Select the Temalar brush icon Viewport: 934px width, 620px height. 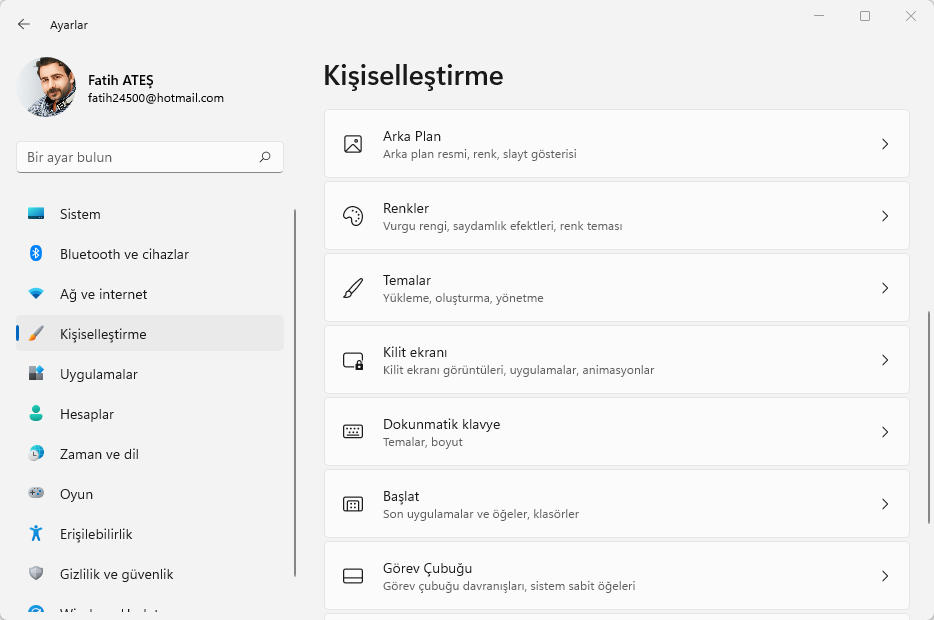[x=352, y=287]
